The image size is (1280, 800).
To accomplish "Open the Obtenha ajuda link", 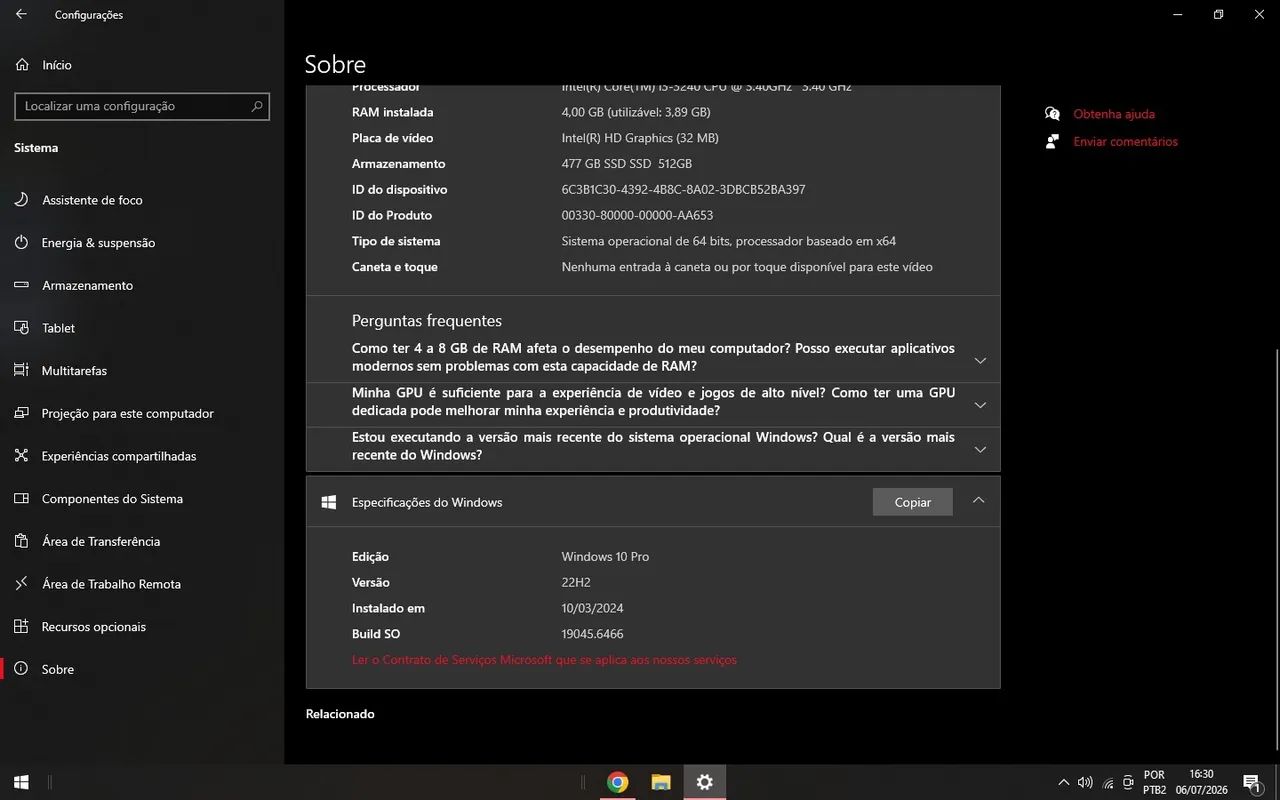I will [x=1114, y=114].
